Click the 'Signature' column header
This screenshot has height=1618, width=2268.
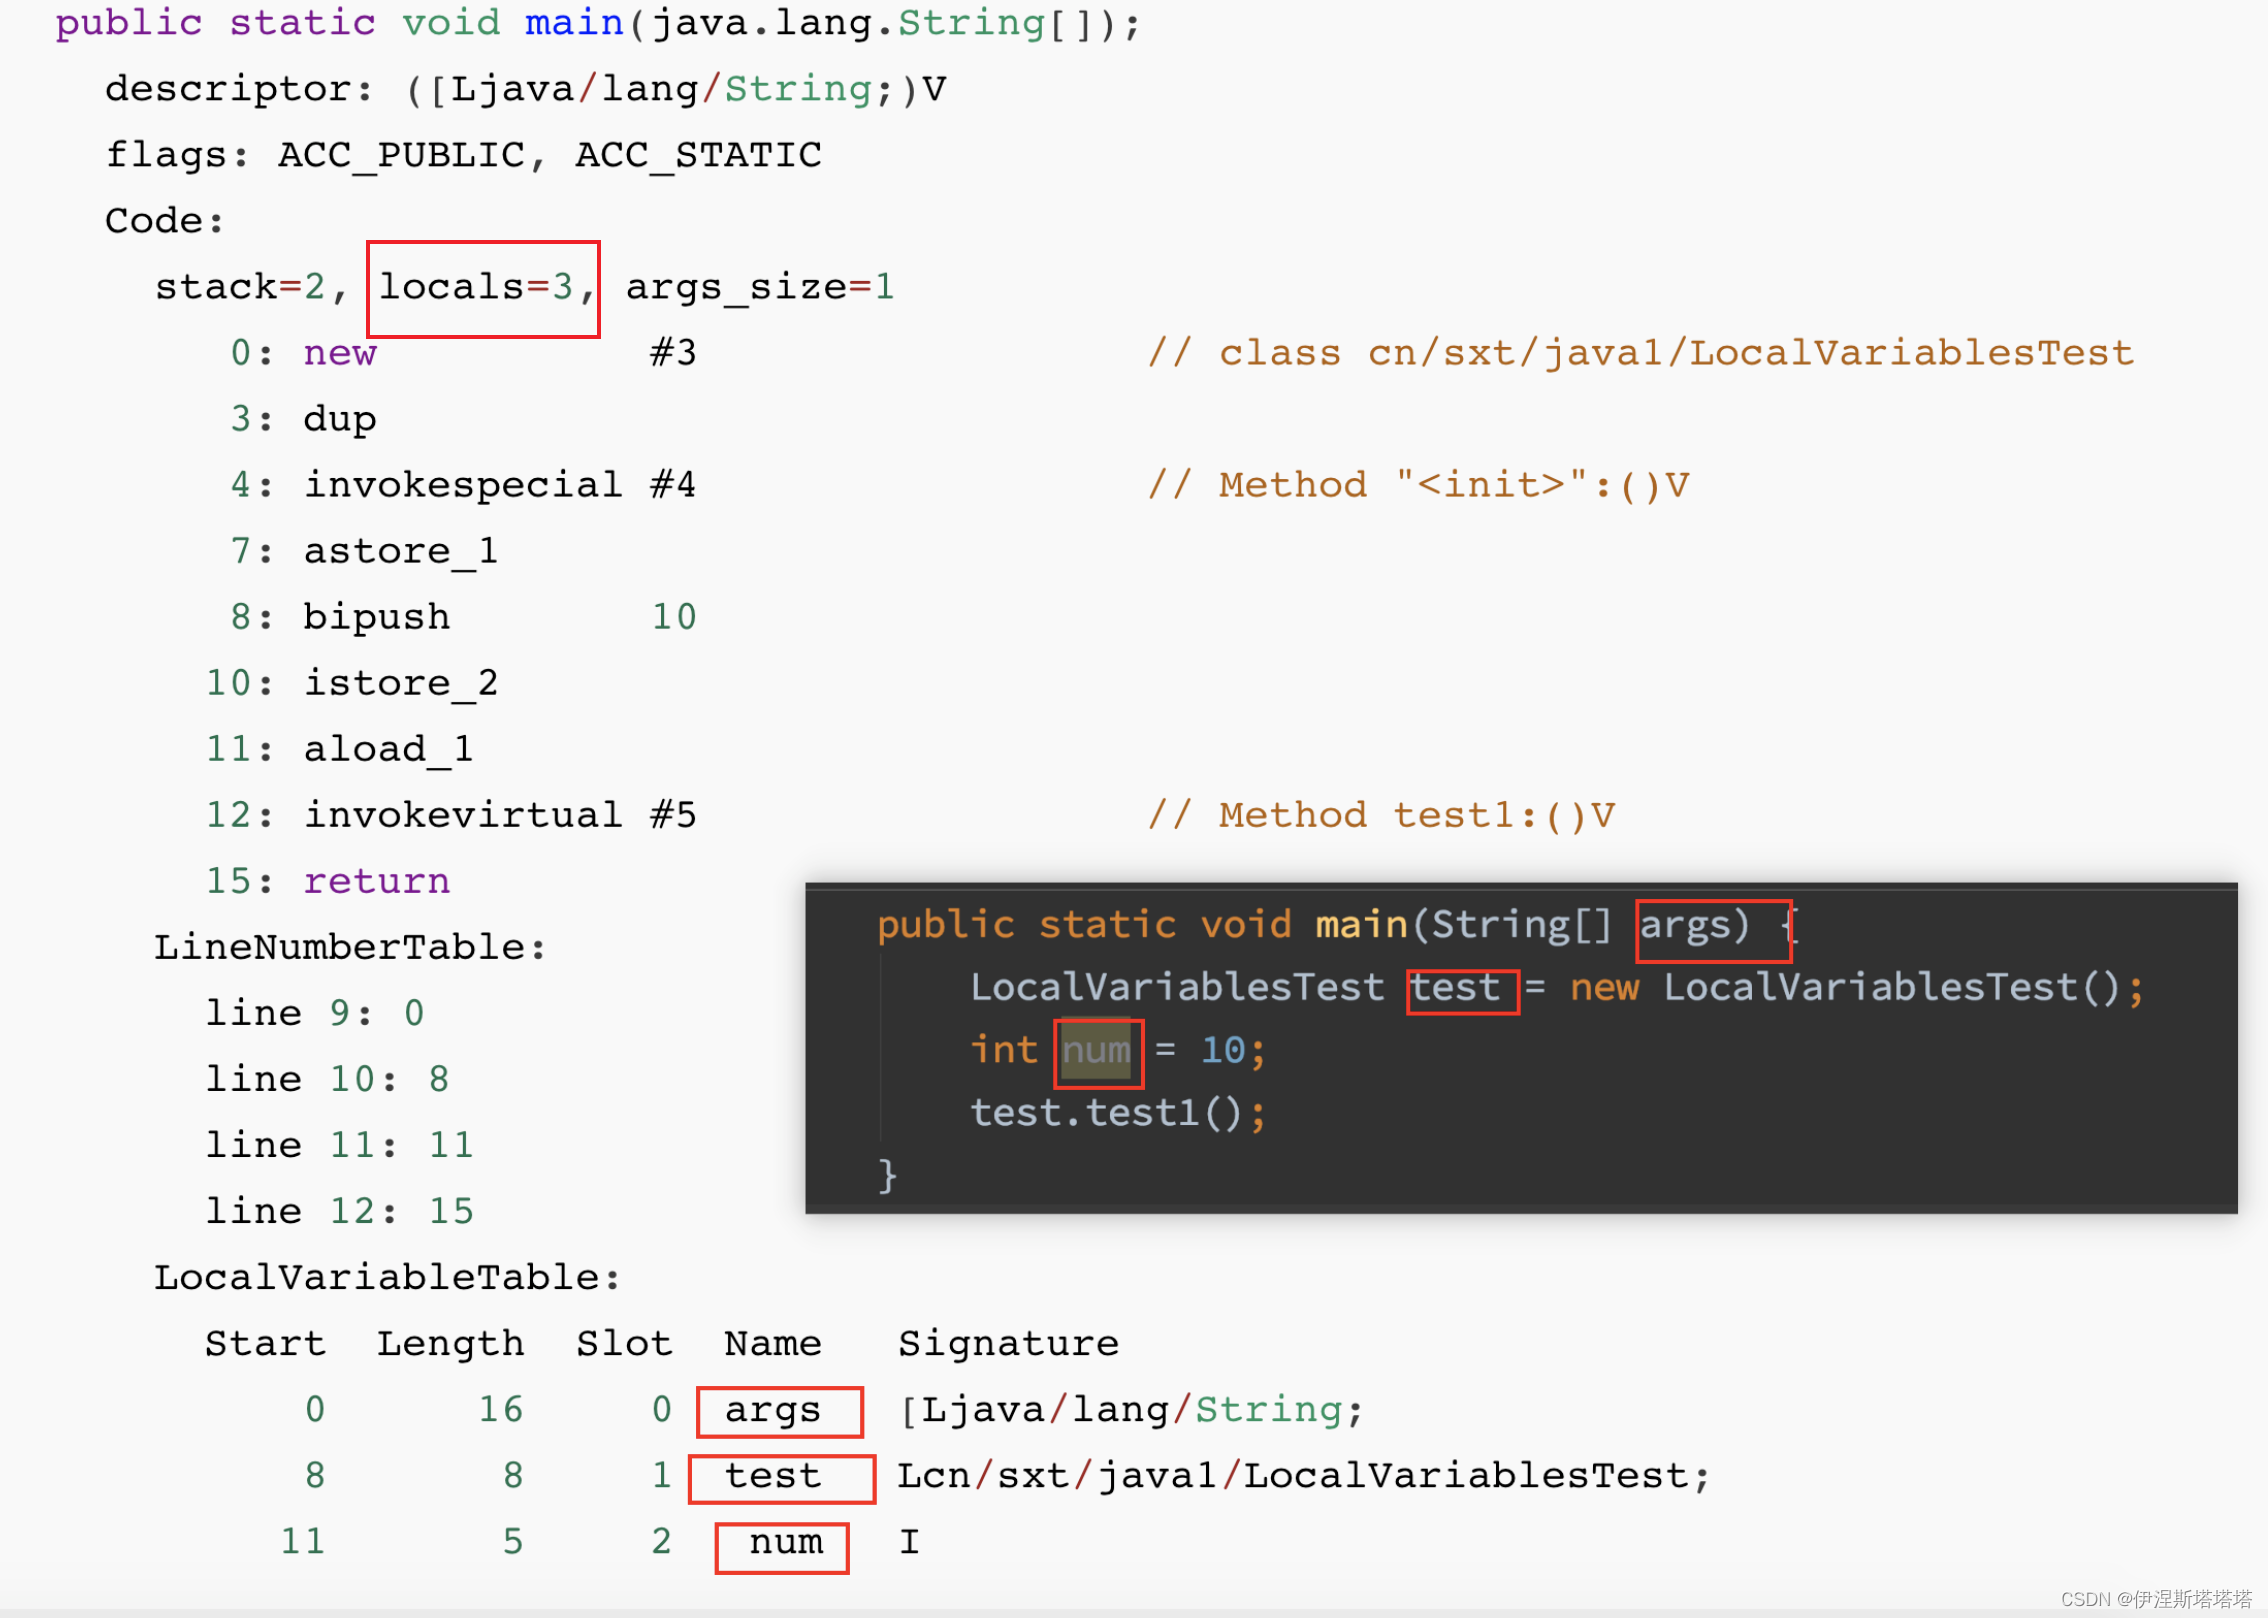[1008, 1345]
